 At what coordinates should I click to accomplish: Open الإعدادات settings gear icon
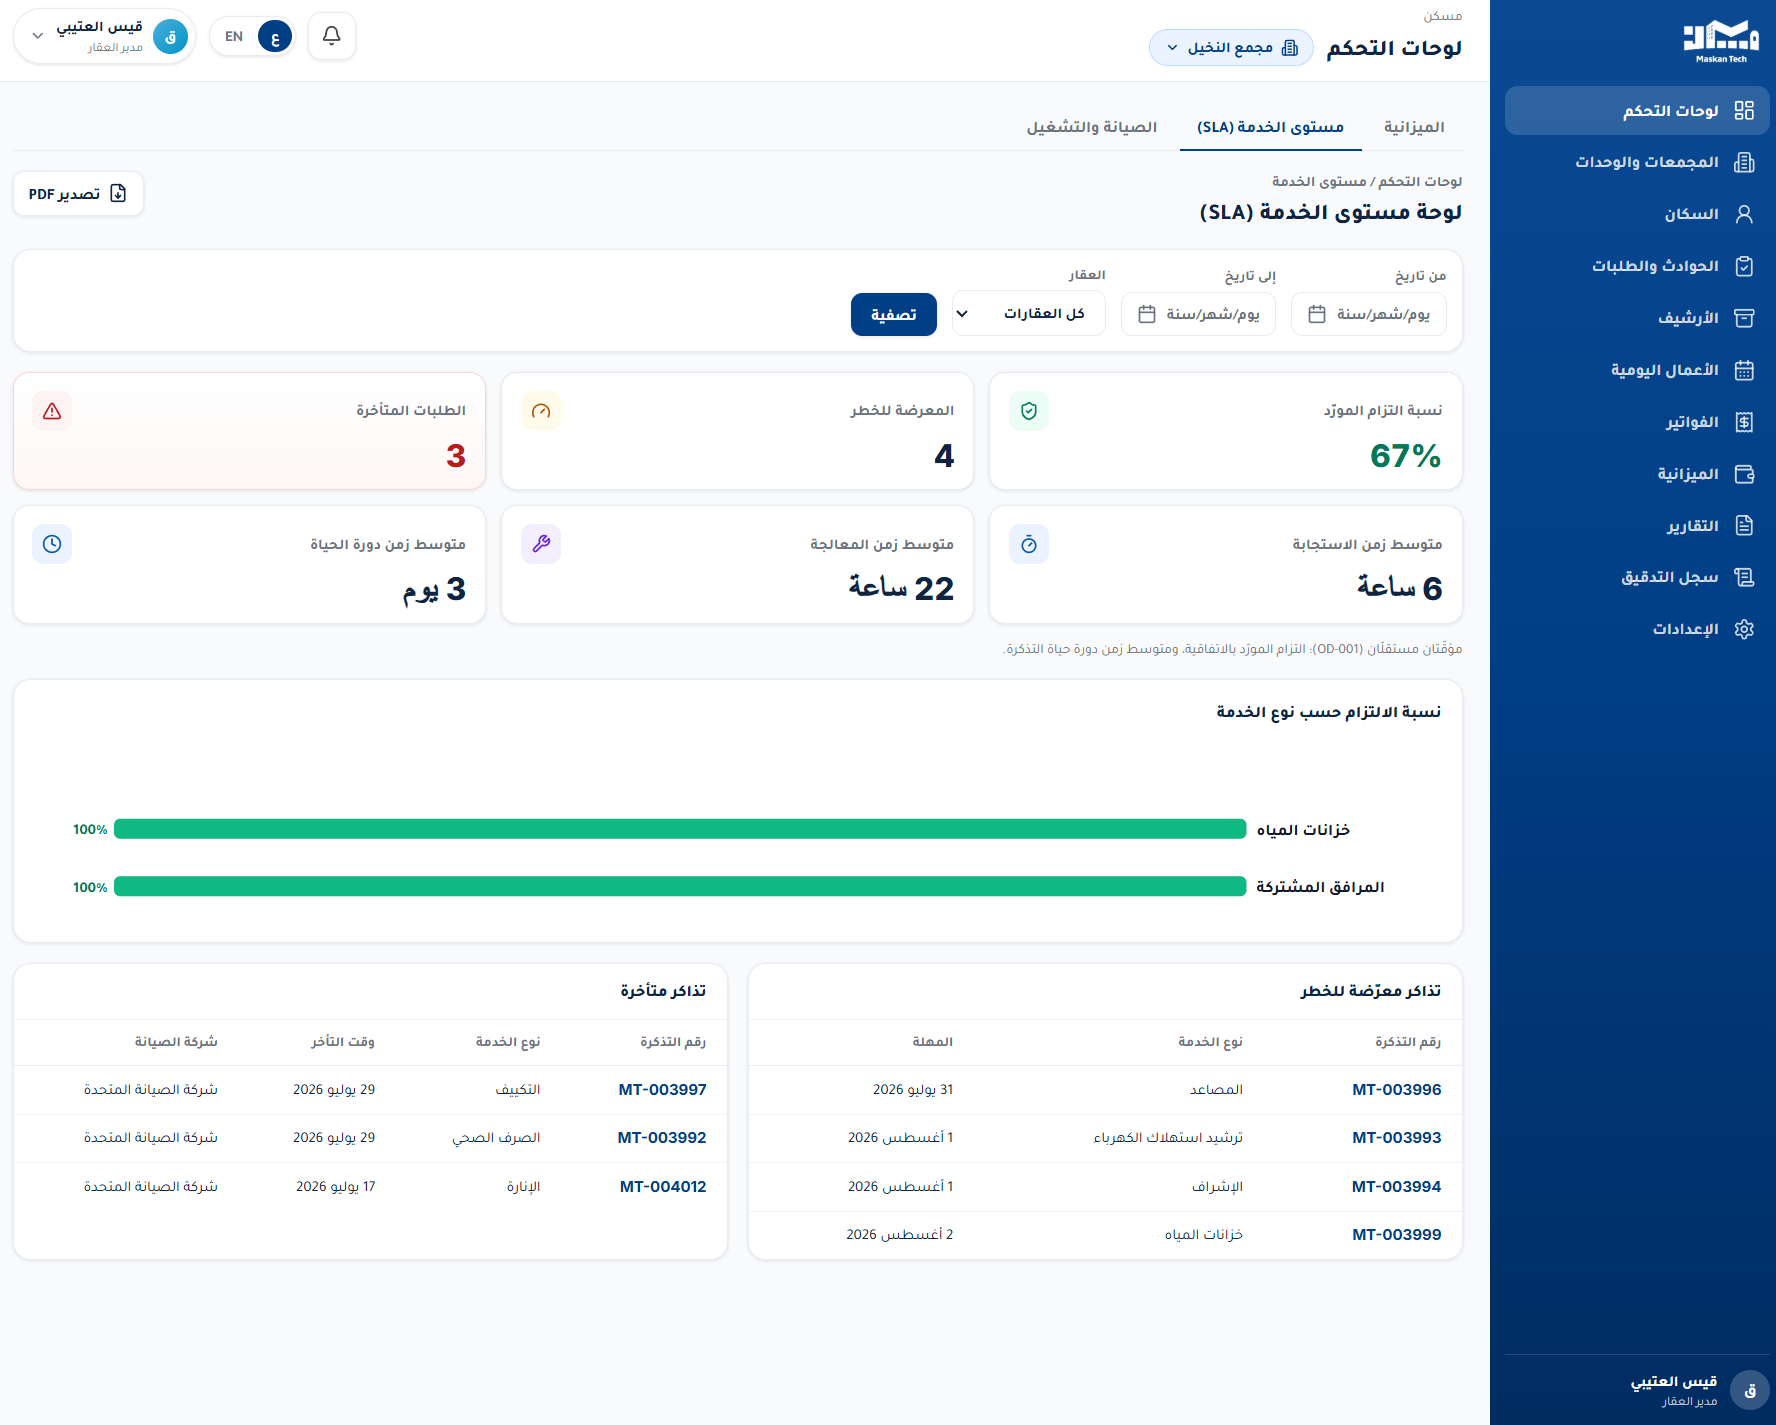pos(1744,629)
